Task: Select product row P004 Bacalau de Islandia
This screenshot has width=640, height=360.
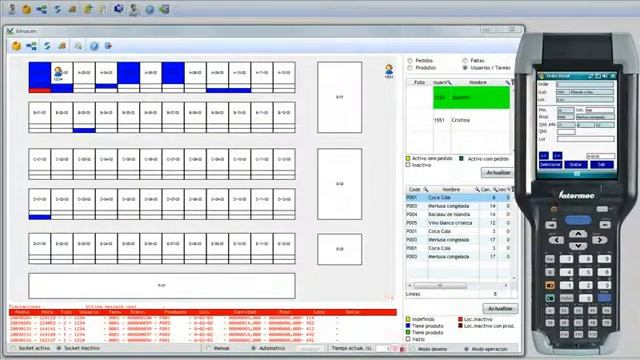Action: 458,214
